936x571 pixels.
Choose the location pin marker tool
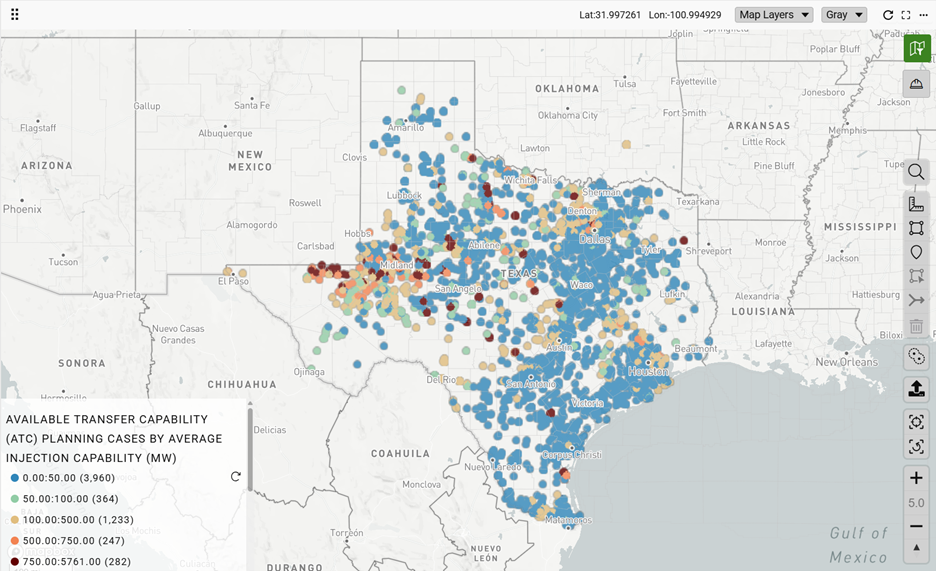916,252
